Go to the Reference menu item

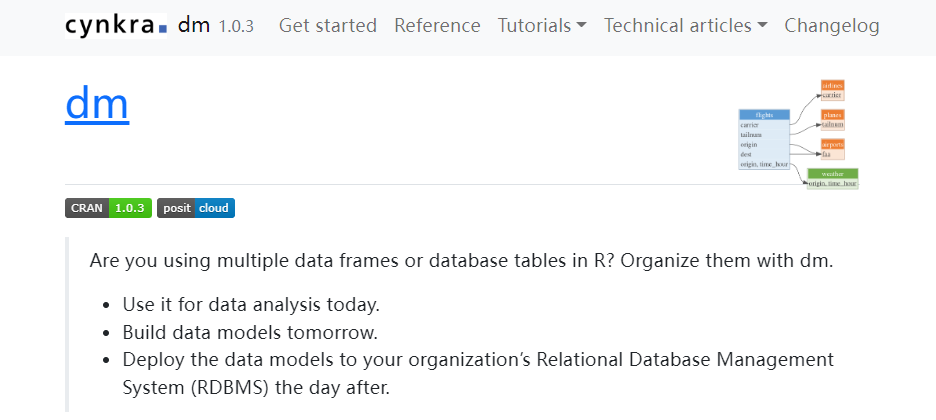pyautogui.click(x=437, y=26)
